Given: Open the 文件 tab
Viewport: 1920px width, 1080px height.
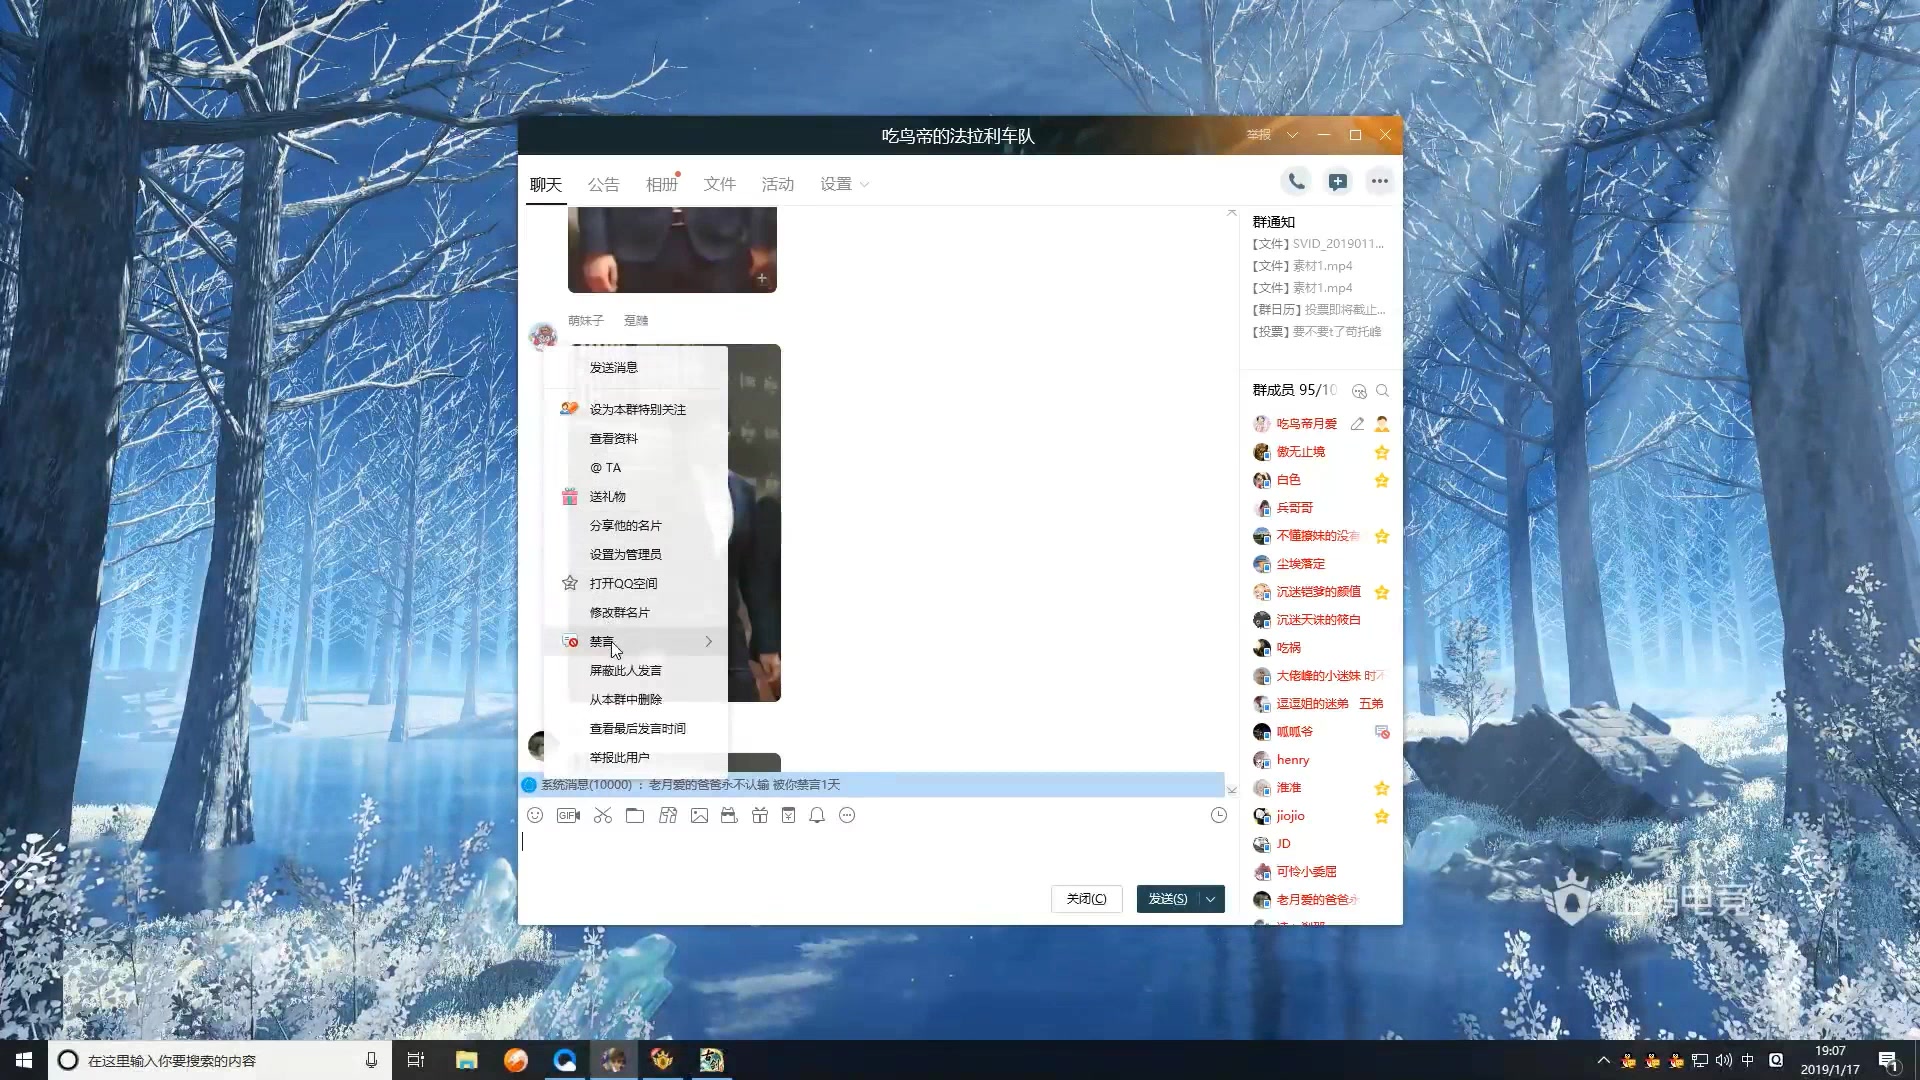Looking at the screenshot, I should coord(719,184).
